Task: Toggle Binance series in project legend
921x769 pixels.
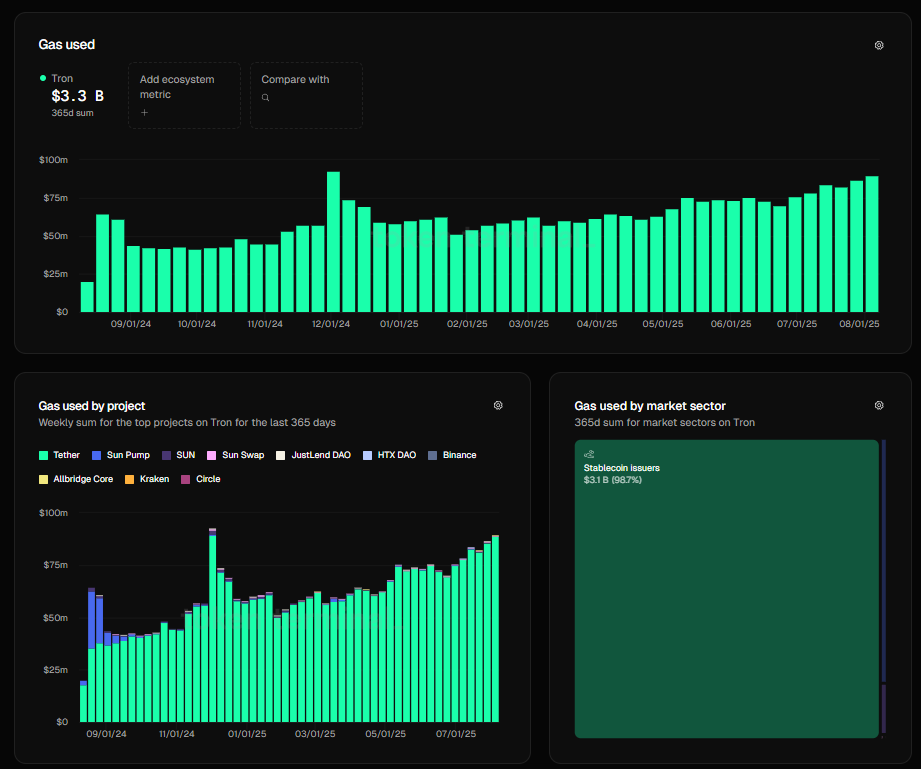Action: click(452, 455)
